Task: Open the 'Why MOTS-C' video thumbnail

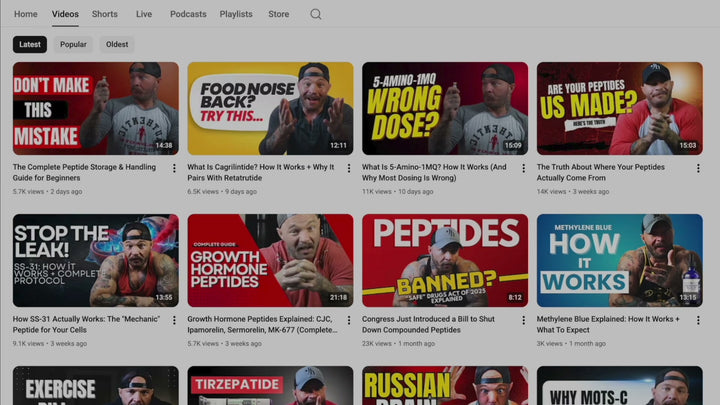Action: [620, 386]
